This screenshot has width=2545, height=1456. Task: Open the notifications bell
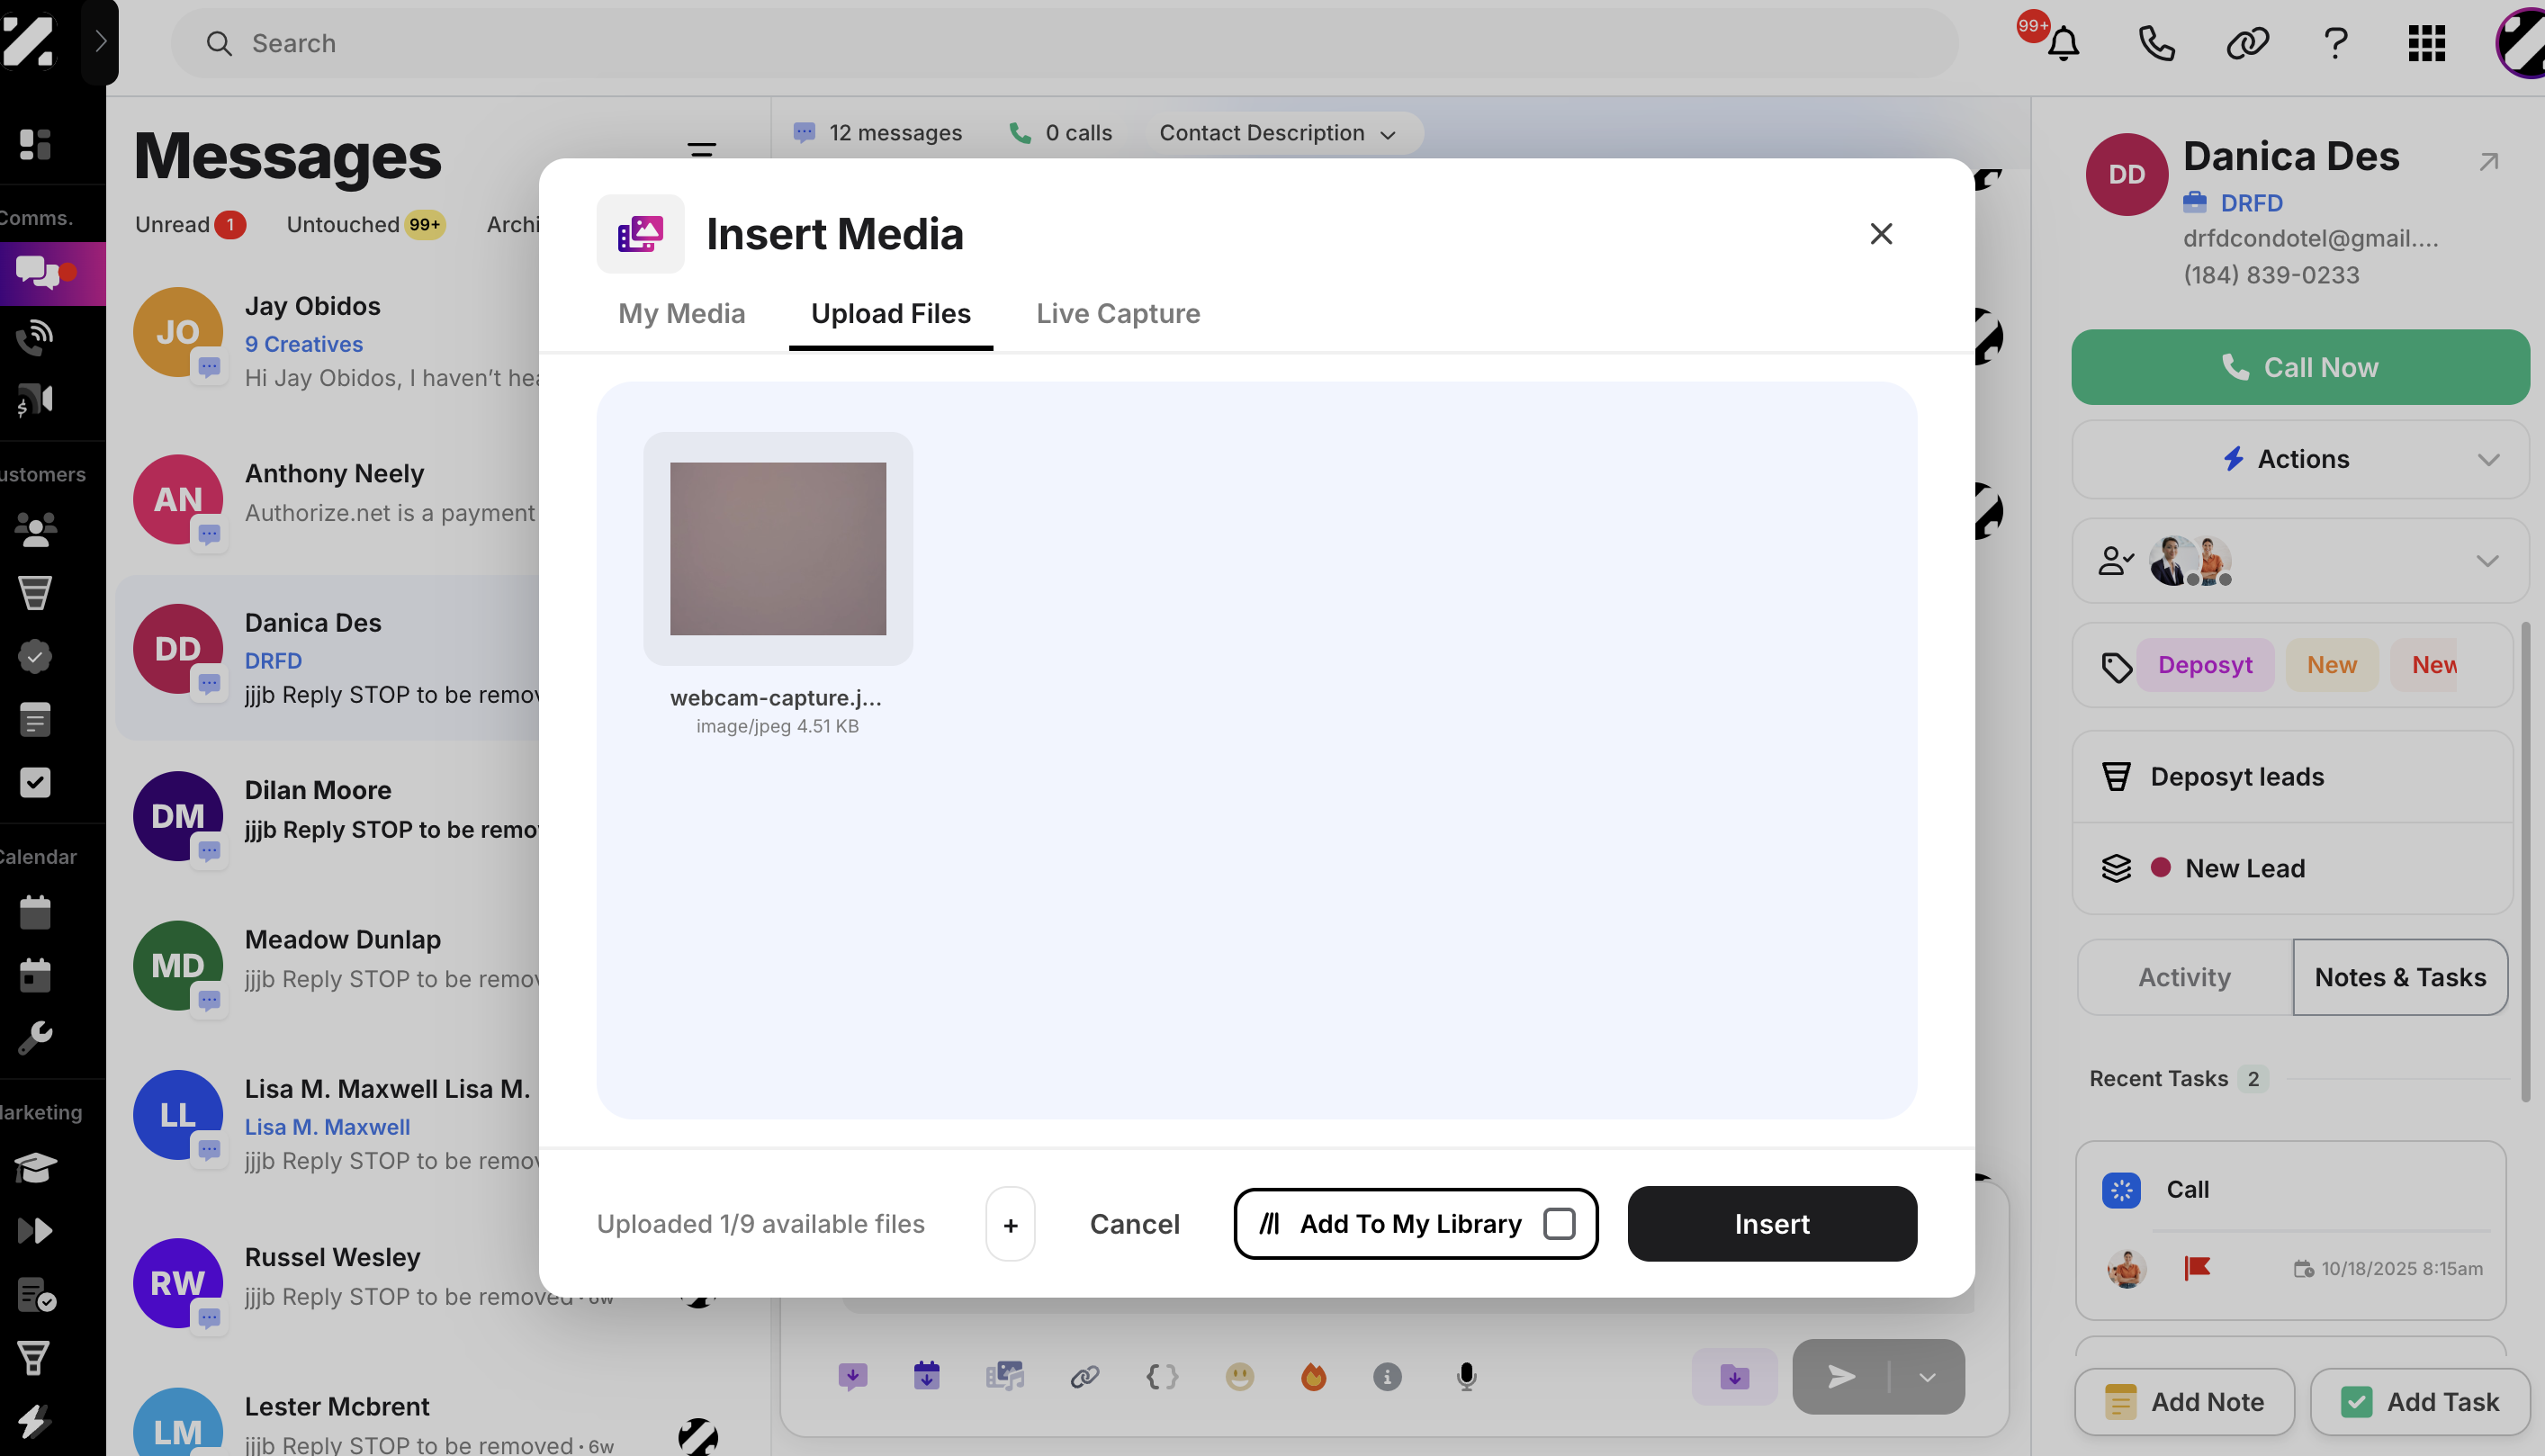tap(2063, 43)
